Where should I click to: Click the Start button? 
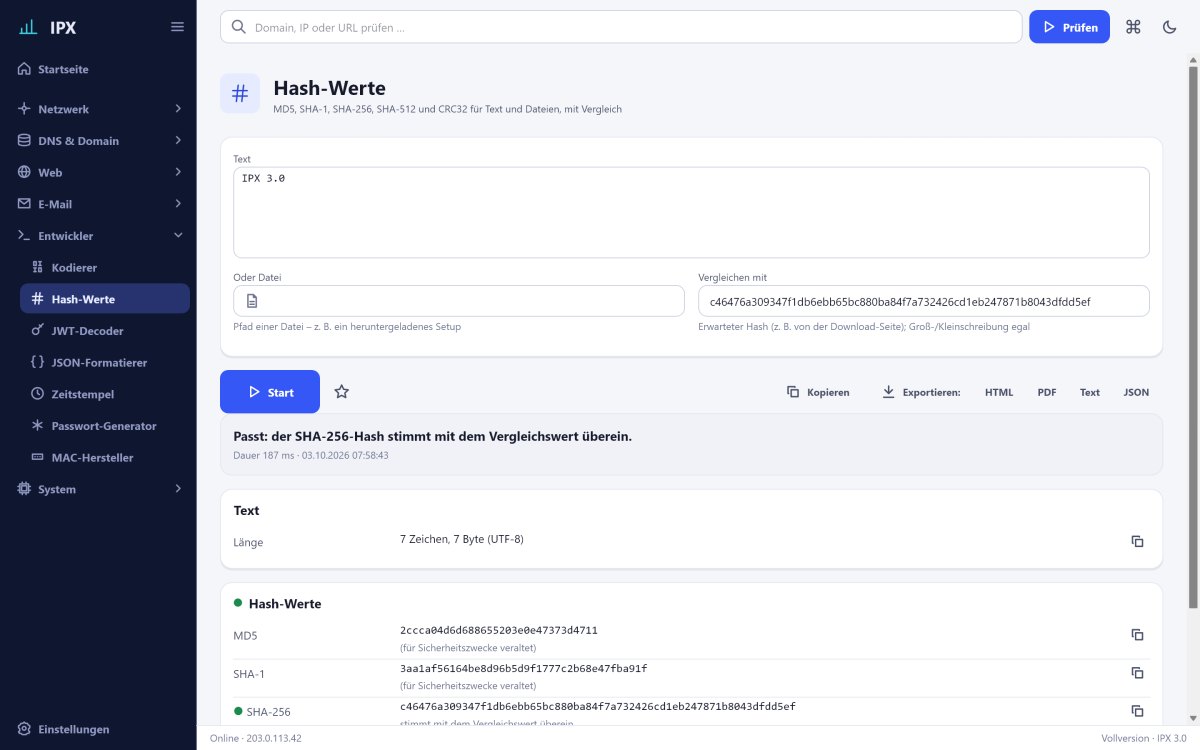point(270,392)
